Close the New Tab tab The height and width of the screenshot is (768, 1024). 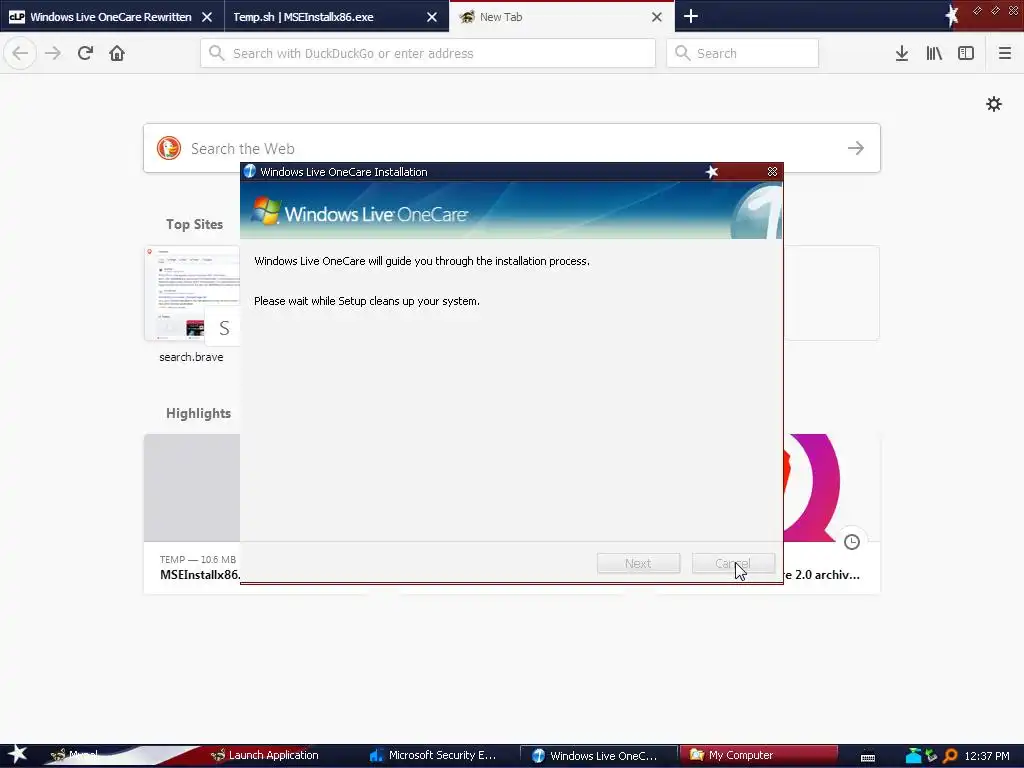[657, 17]
